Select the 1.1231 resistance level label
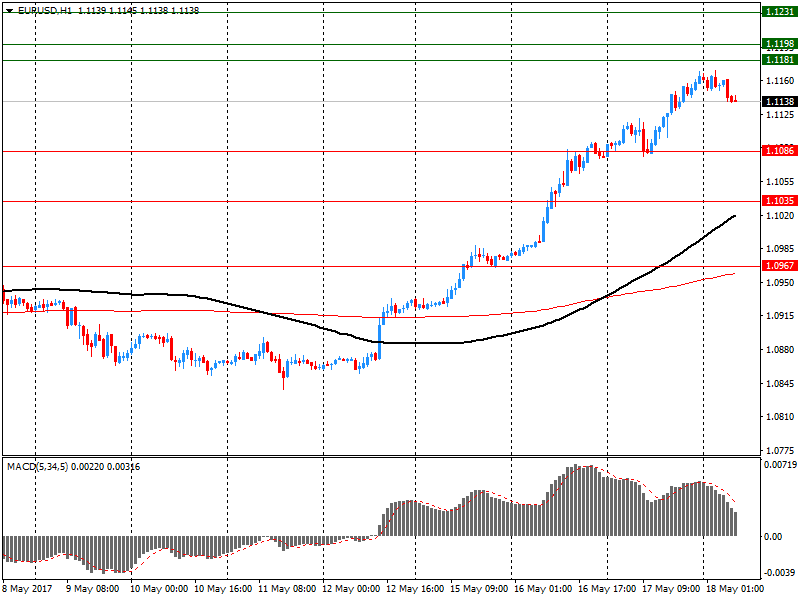Image resolution: width=800 pixels, height=600 pixels. pyautogui.click(x=780, y=12)
